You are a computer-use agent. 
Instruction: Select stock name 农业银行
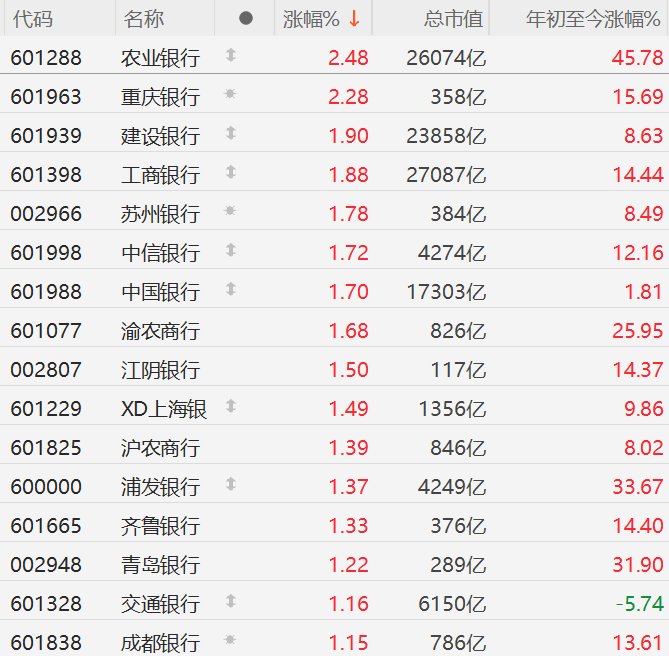coord(160,58)
